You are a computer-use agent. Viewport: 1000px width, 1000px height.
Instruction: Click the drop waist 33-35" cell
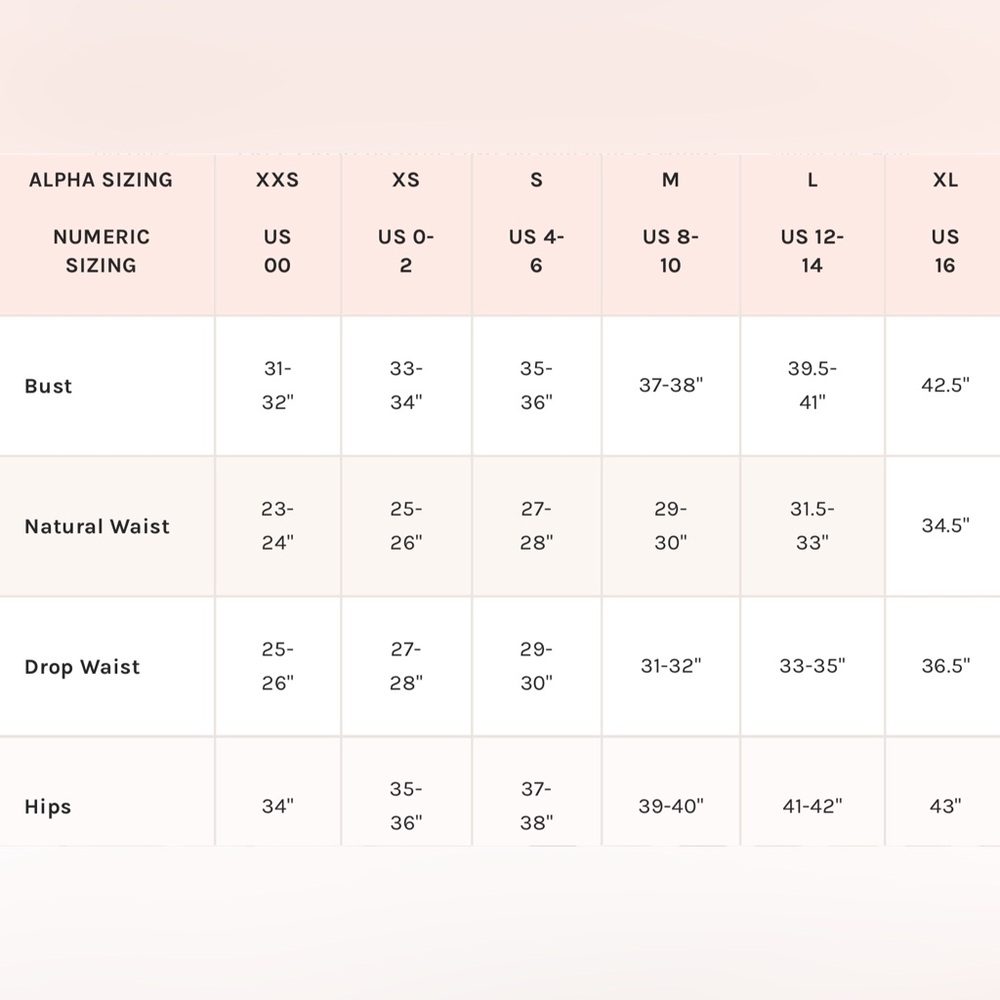(x=812, y=666)
